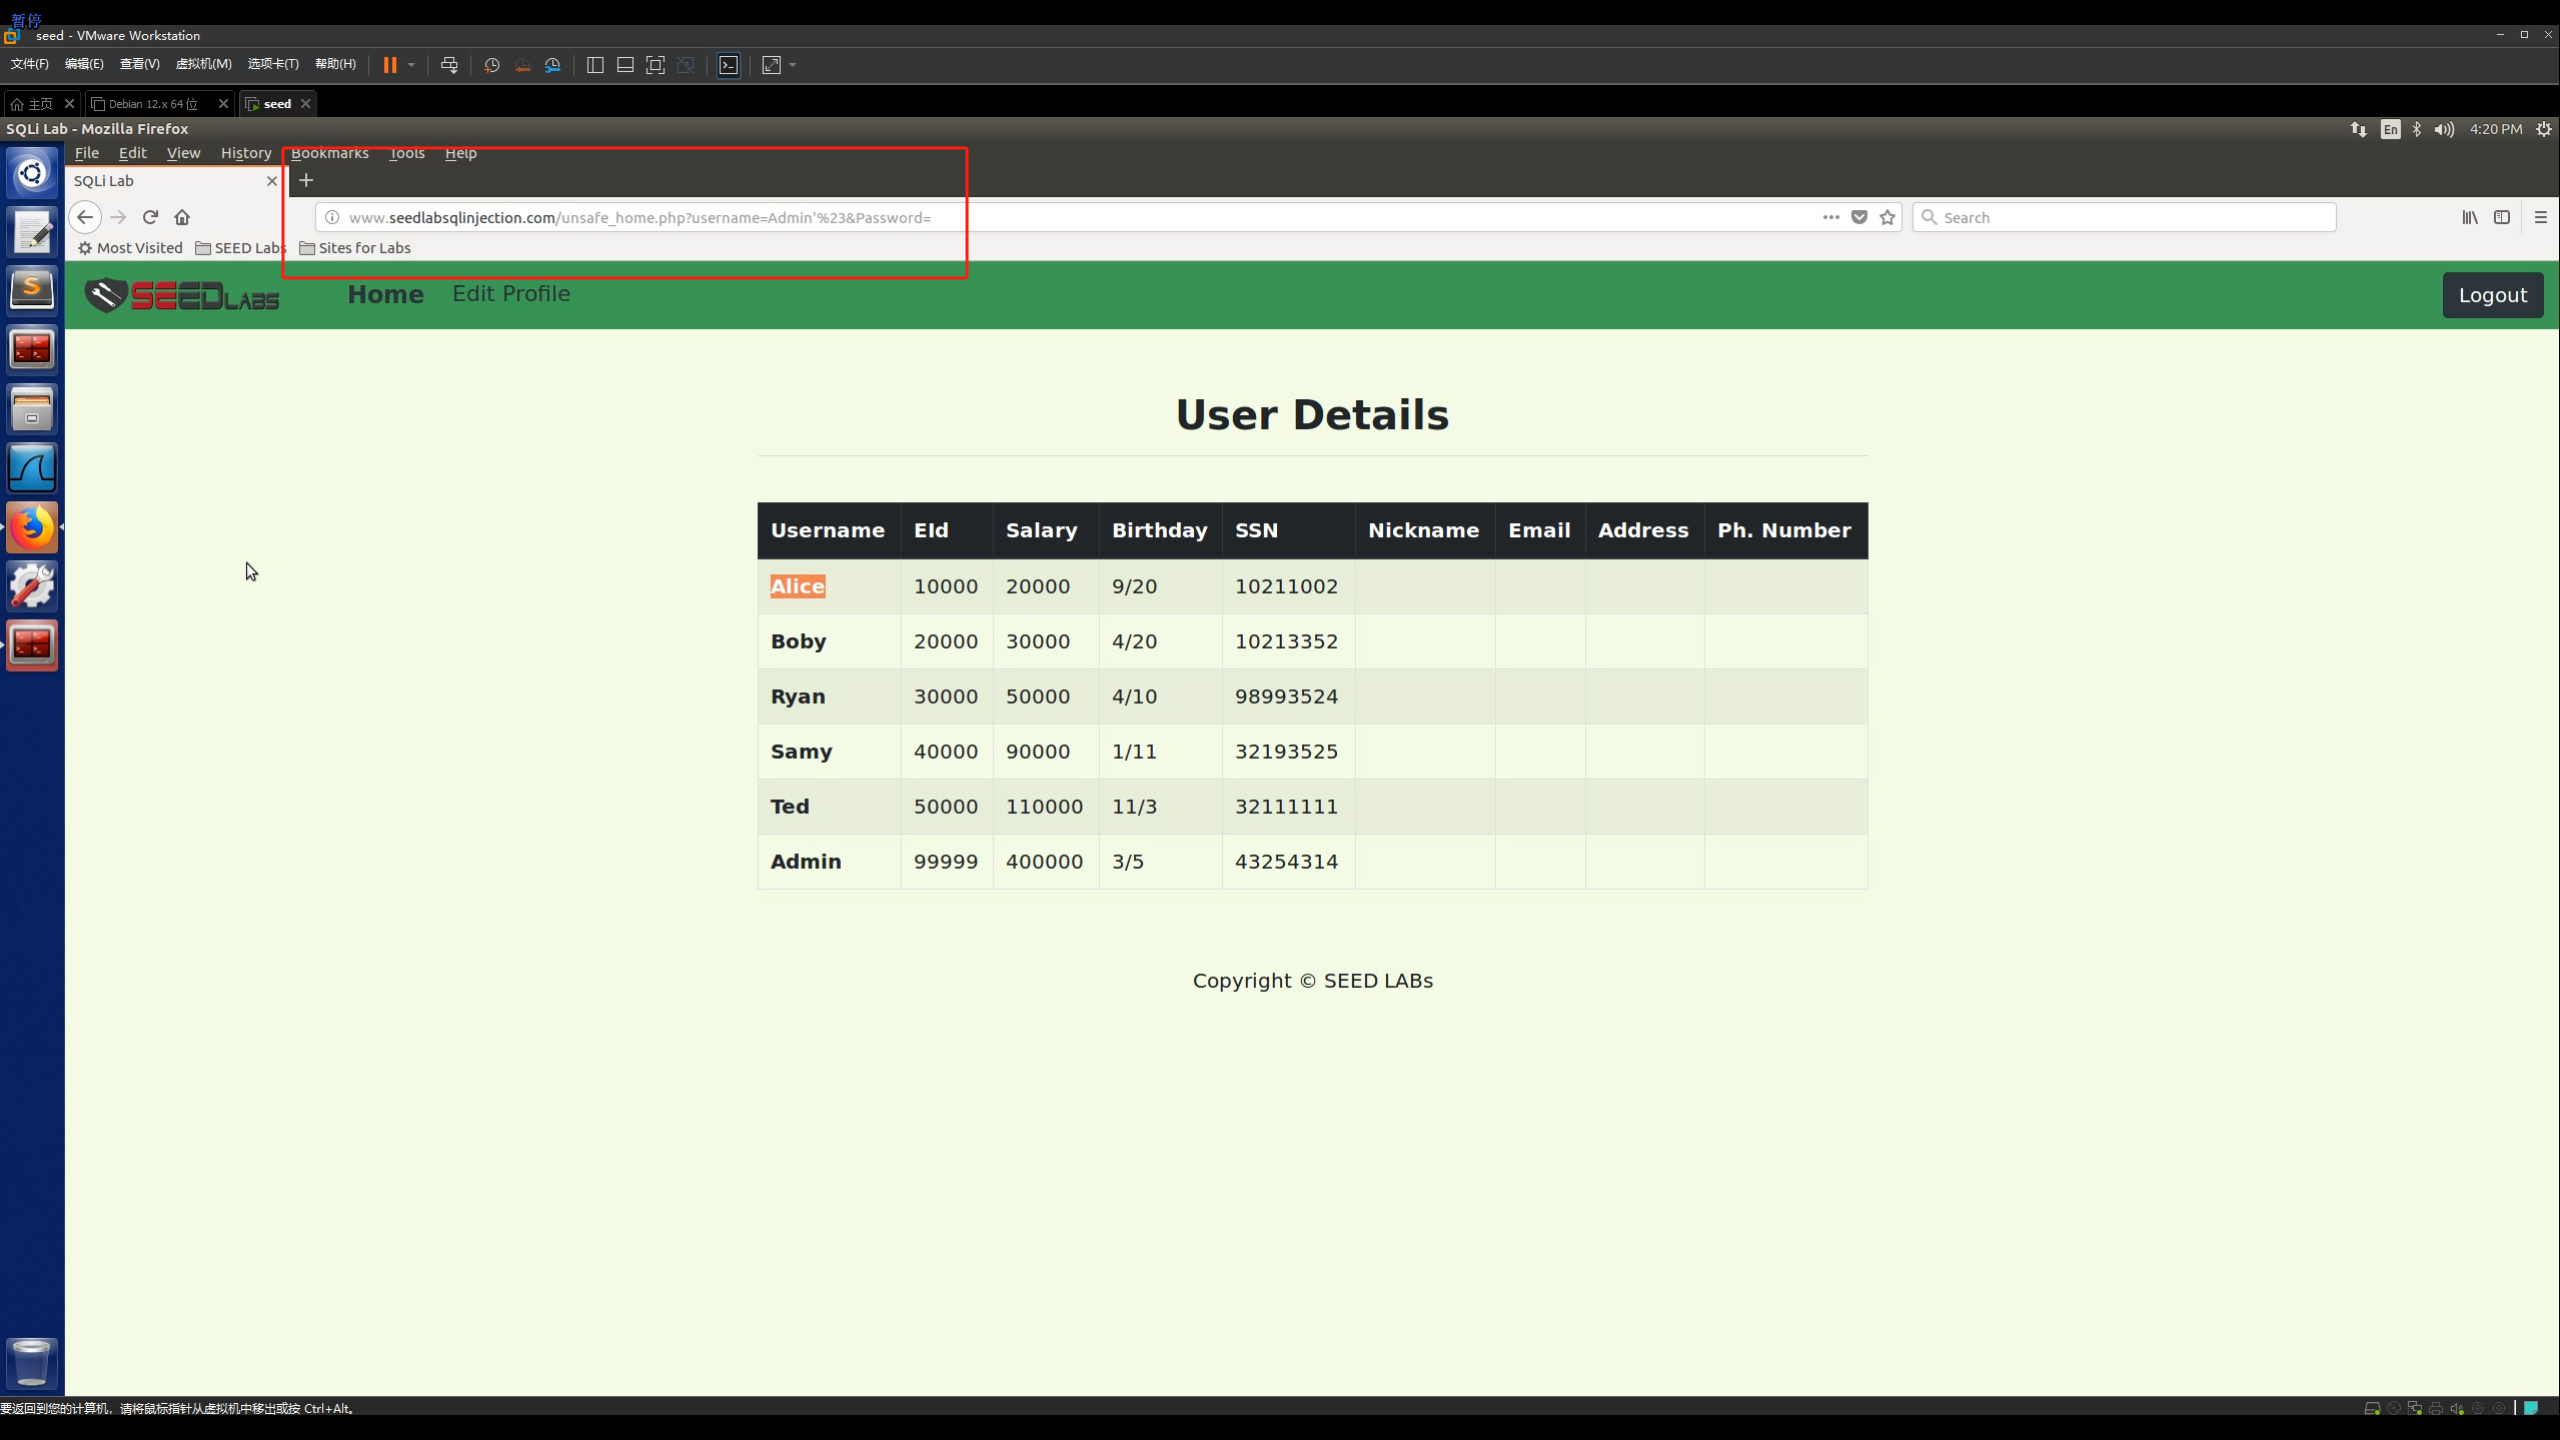
Task: Switch to the Debian 12.x VMware tab
Action: tap(153, 104)
